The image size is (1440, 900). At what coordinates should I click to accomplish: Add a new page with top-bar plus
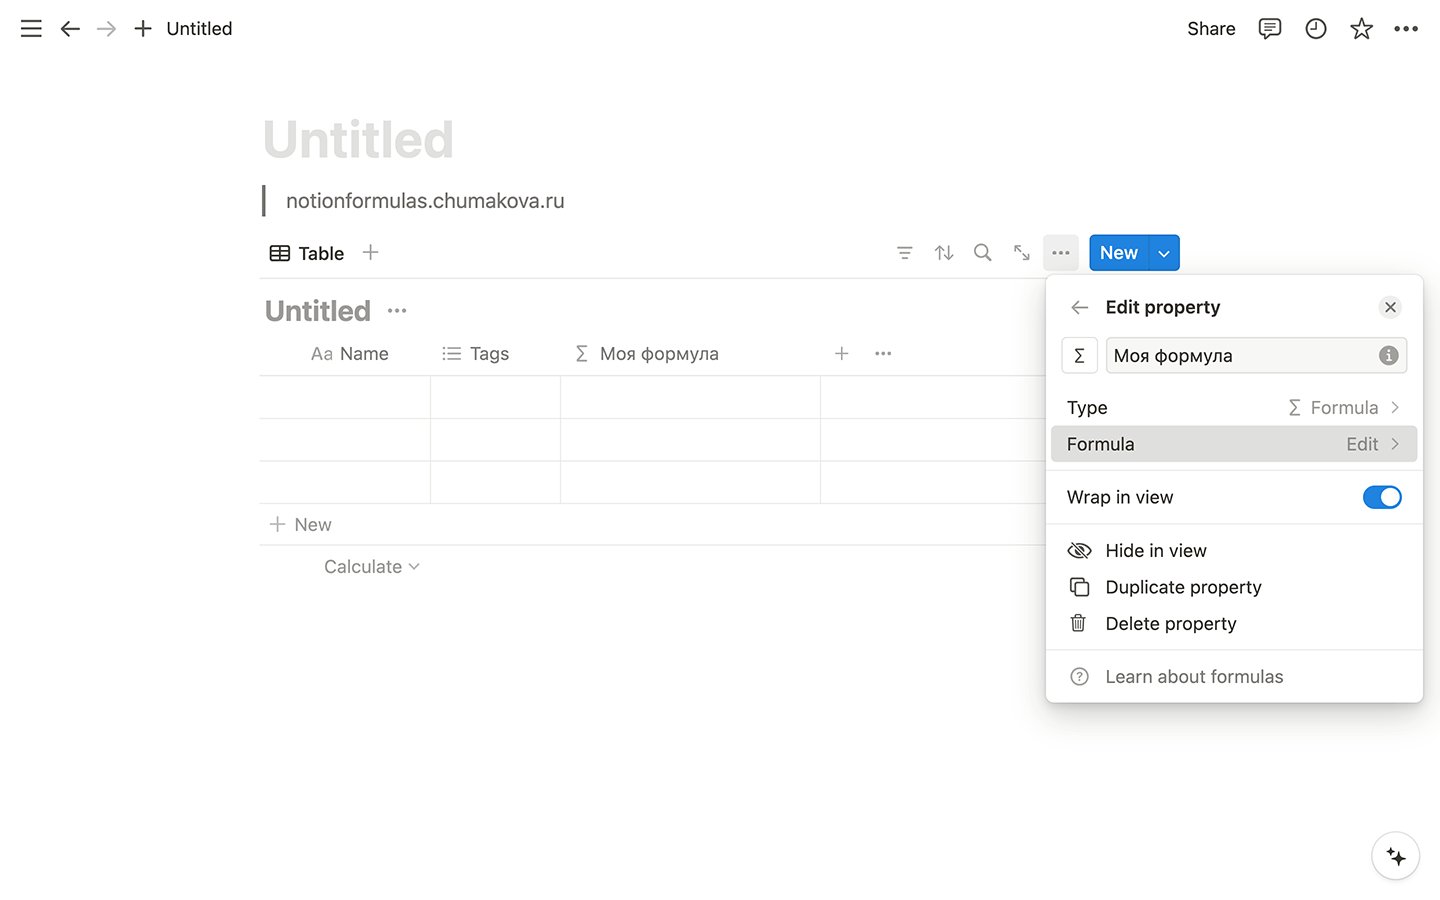pyautogui.click(x=143, y=29)
